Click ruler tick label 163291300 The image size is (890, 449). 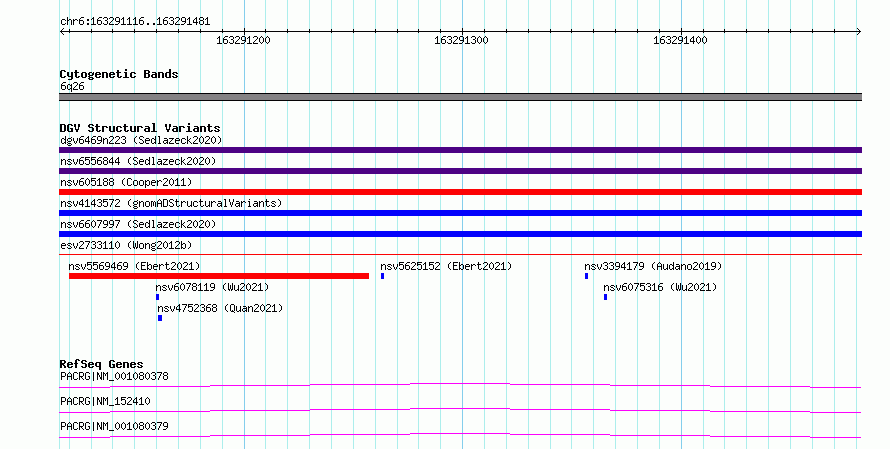[x=461, y=40]
